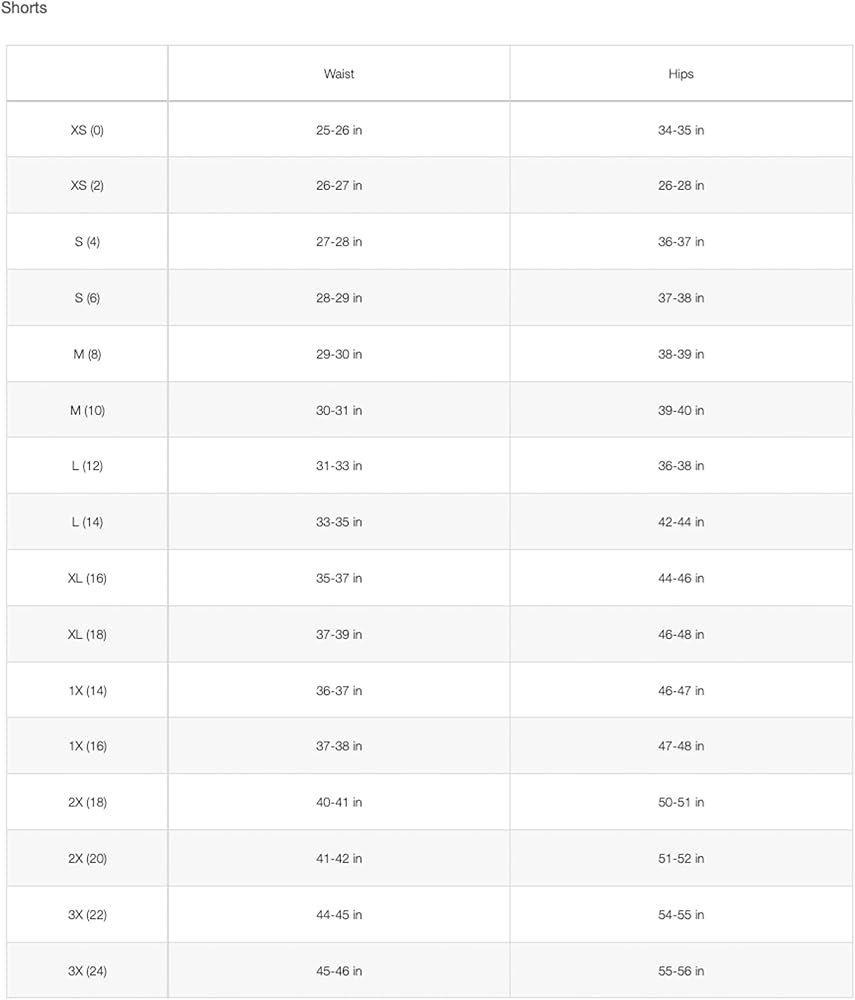The width and height of the screenshot is (855, 1000).
Task: Click the S (4) size label
Action: point(87,242)
